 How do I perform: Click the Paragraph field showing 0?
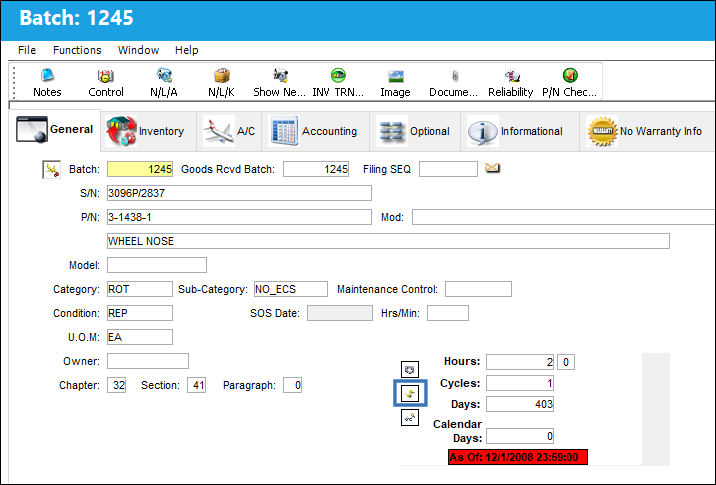click(293, 385)
